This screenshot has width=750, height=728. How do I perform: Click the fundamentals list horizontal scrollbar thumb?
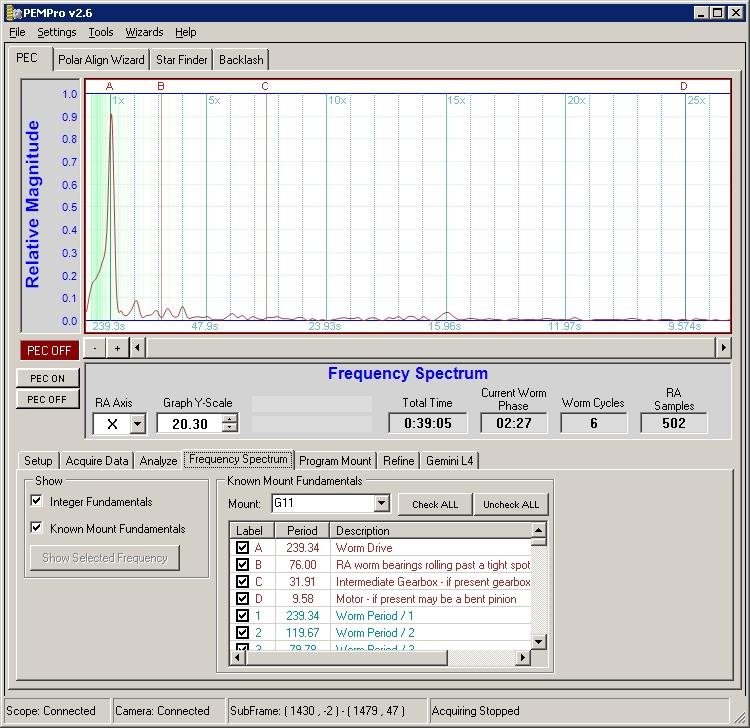click(x=346, y=658)
